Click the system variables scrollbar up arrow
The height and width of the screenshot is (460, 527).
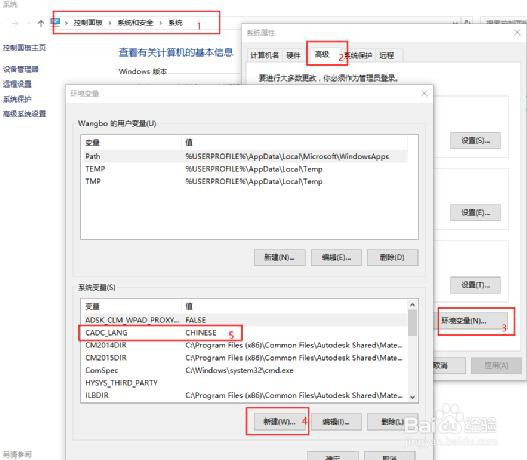(x=413, y=305)
